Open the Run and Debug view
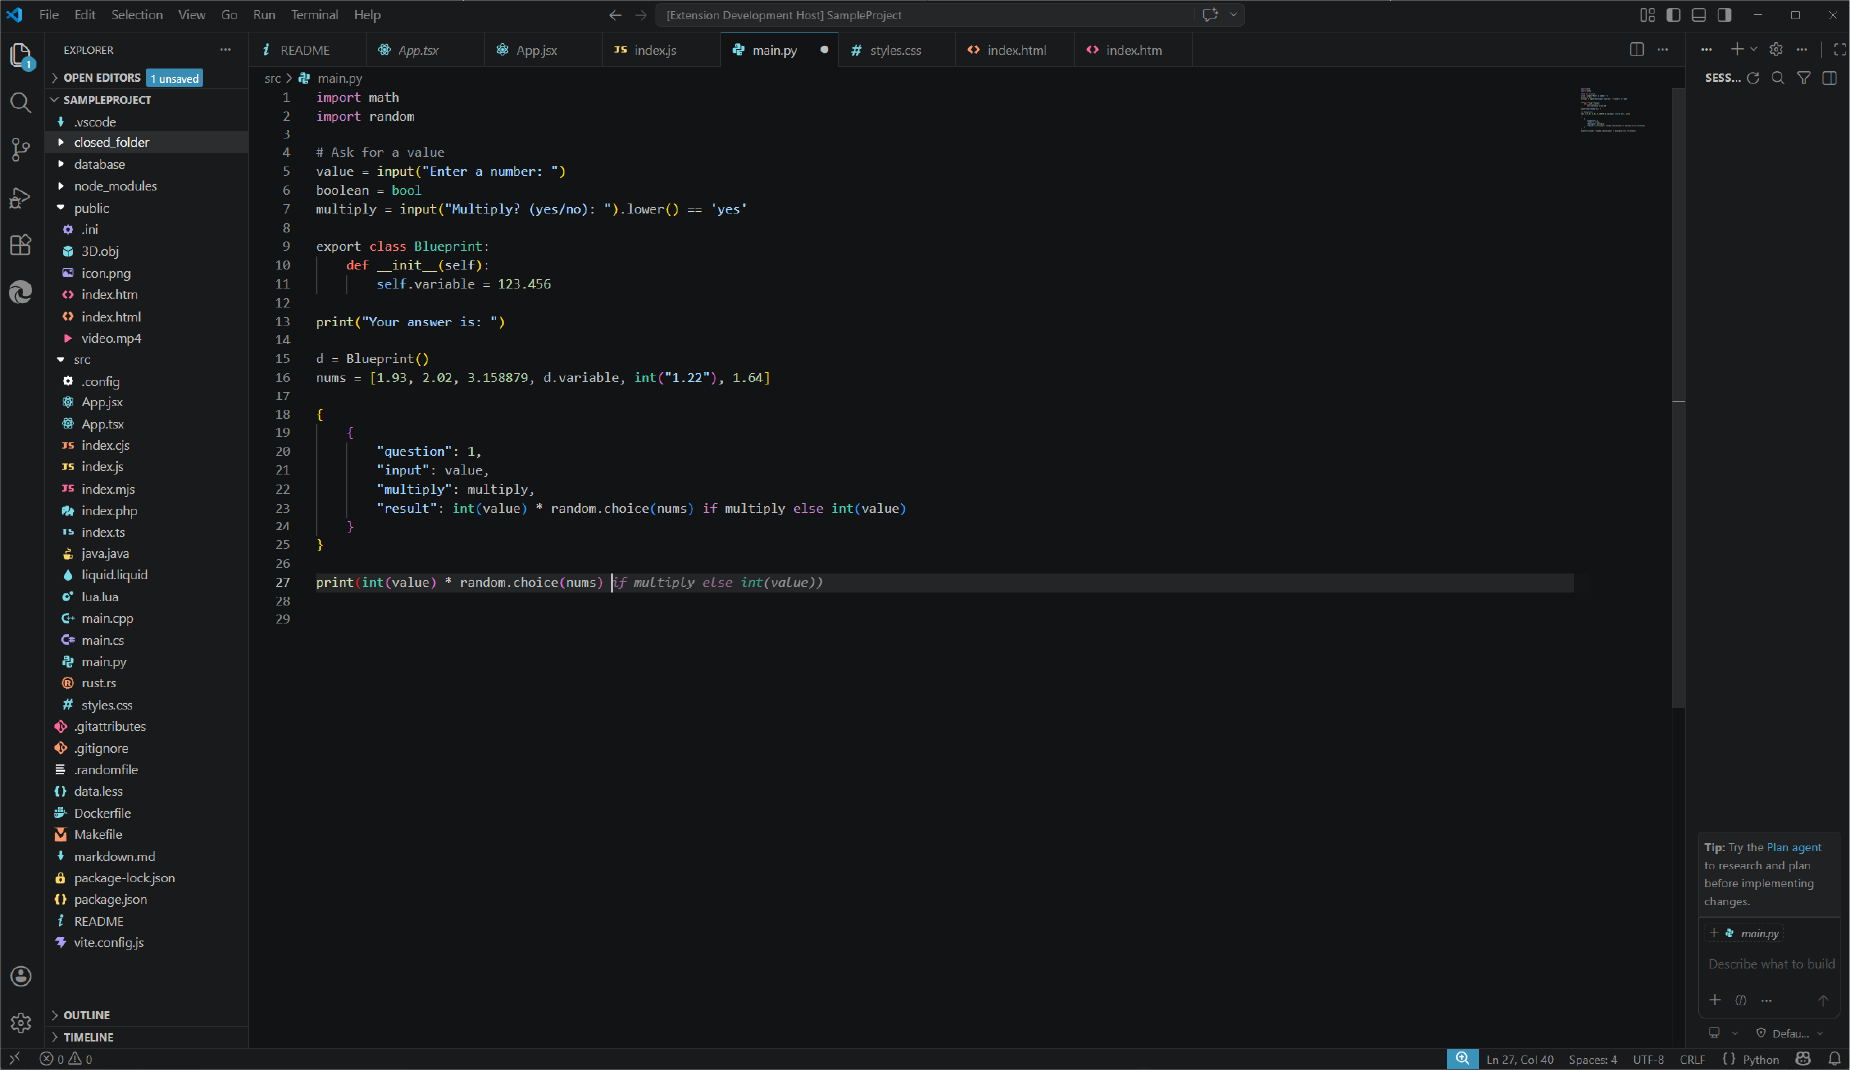This screenshot has width=1850, height=1070. [x=20, y=198]
